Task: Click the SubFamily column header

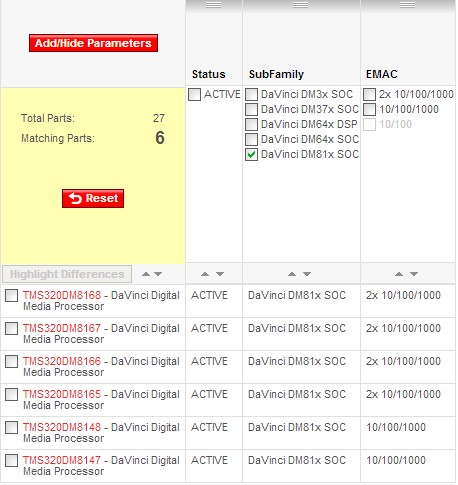Action: pos(276,74)
